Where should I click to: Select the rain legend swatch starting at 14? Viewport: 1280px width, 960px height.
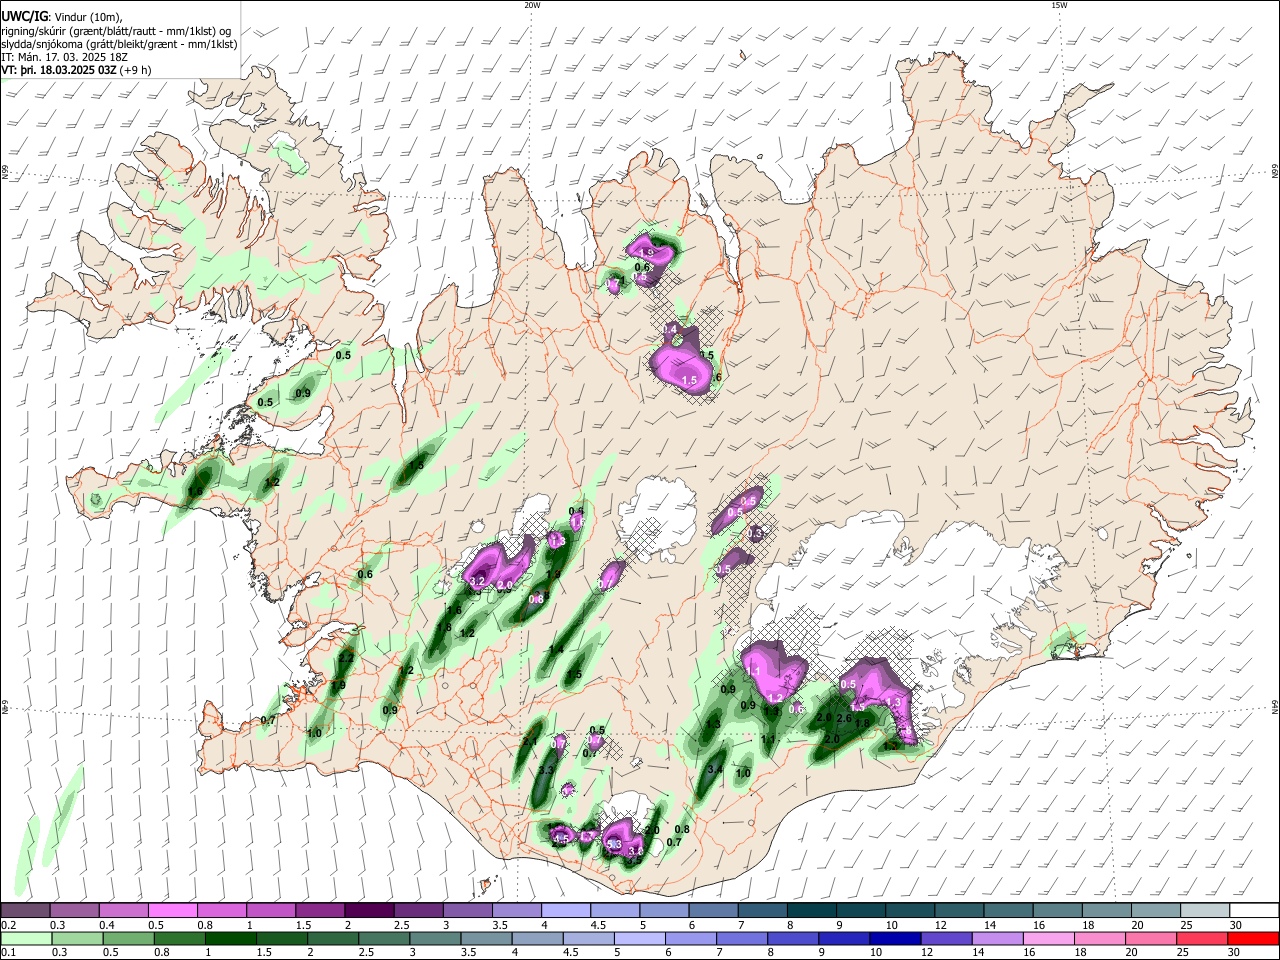(996, 938)
